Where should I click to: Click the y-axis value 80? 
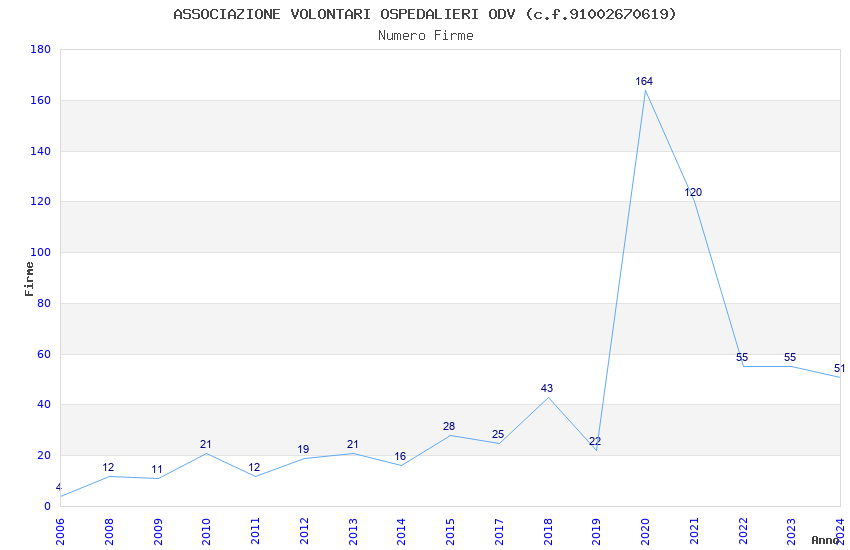43,303
